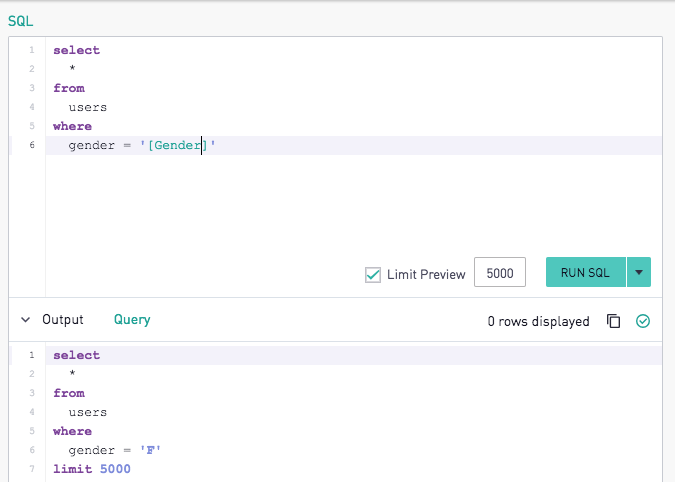
Task: Click line number 6 in editor gutter
Action: pos(32,145)
